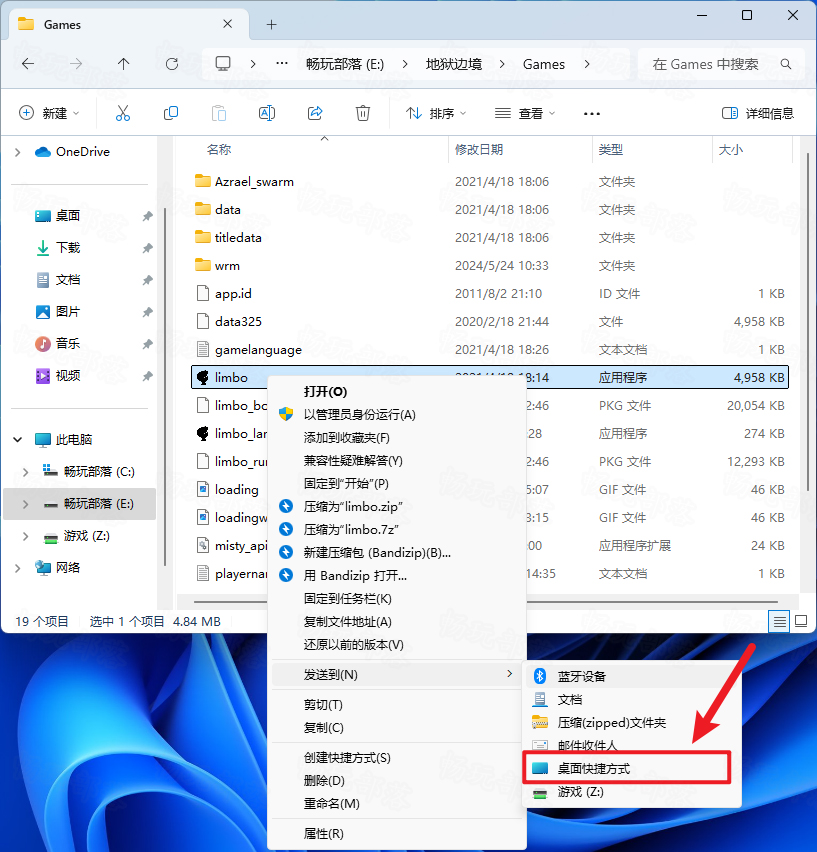
Task: Choose 用 Bandizip 打开...
Action: tap(355, 575)
